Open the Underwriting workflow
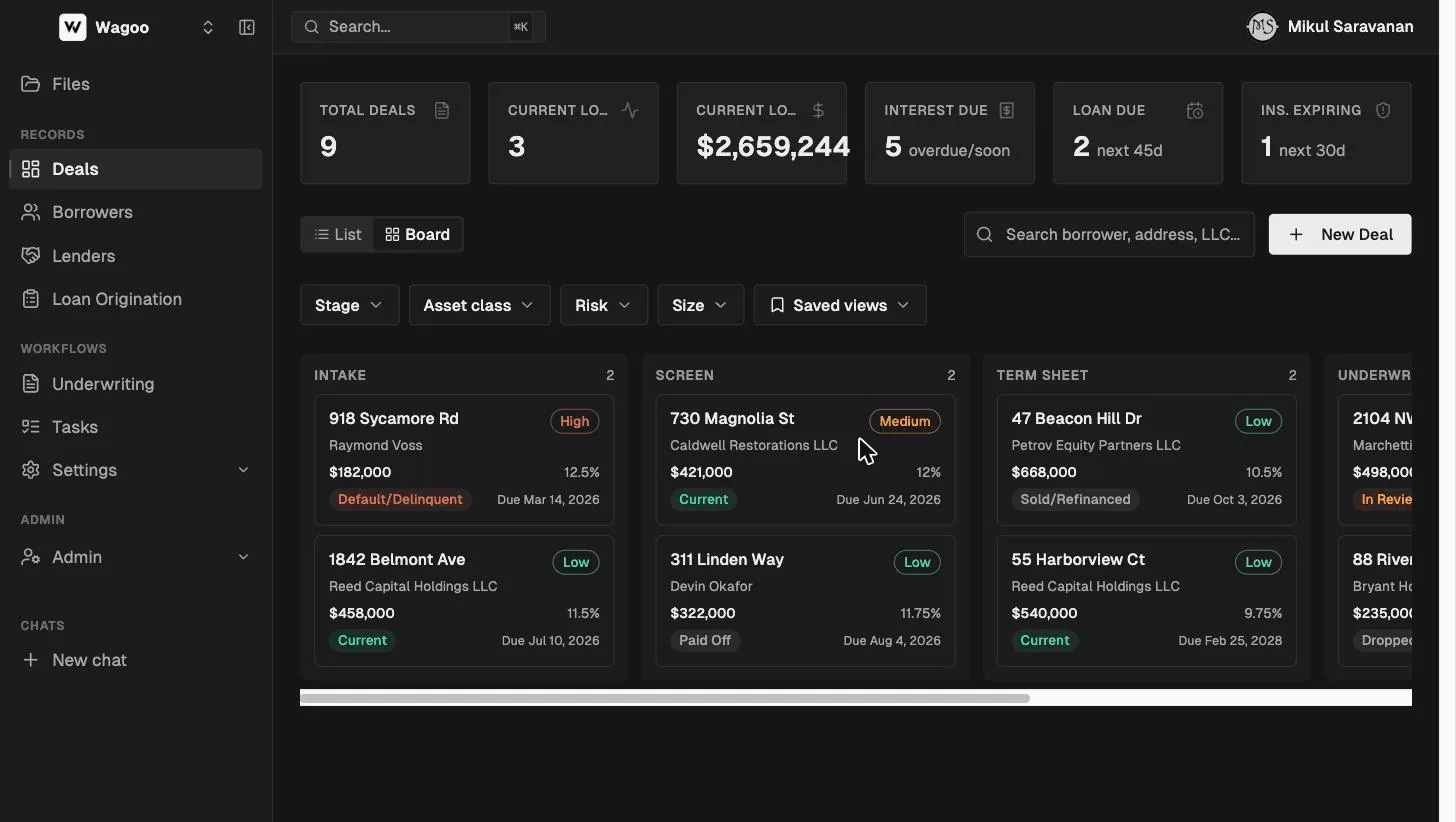 click(x=136, y=384)
